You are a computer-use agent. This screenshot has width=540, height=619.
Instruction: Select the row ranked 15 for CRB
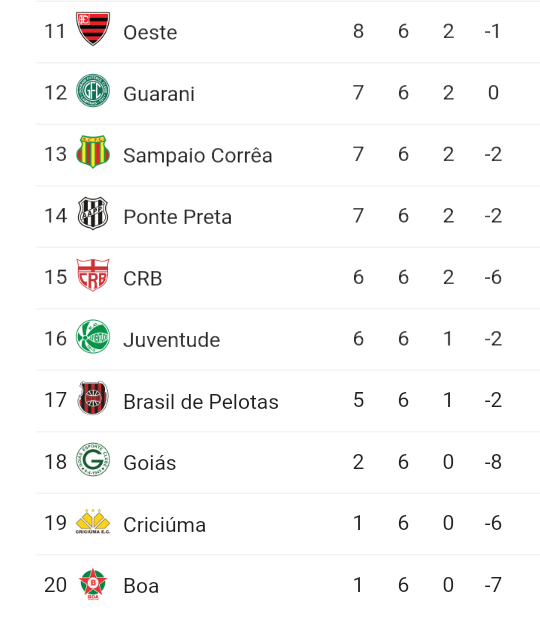(x=288, y=278)
